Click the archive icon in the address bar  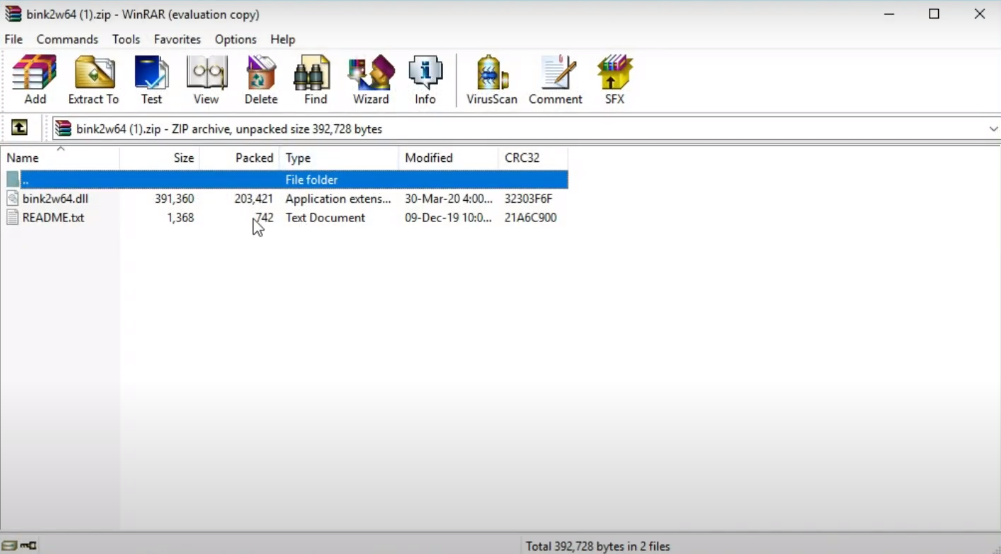[63, 129]
